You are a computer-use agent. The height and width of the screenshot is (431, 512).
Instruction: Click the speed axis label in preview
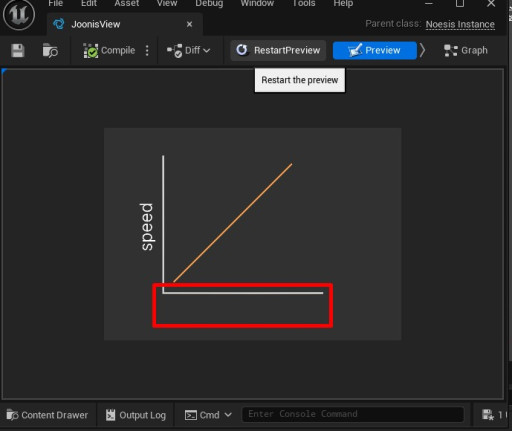[146, 227]
